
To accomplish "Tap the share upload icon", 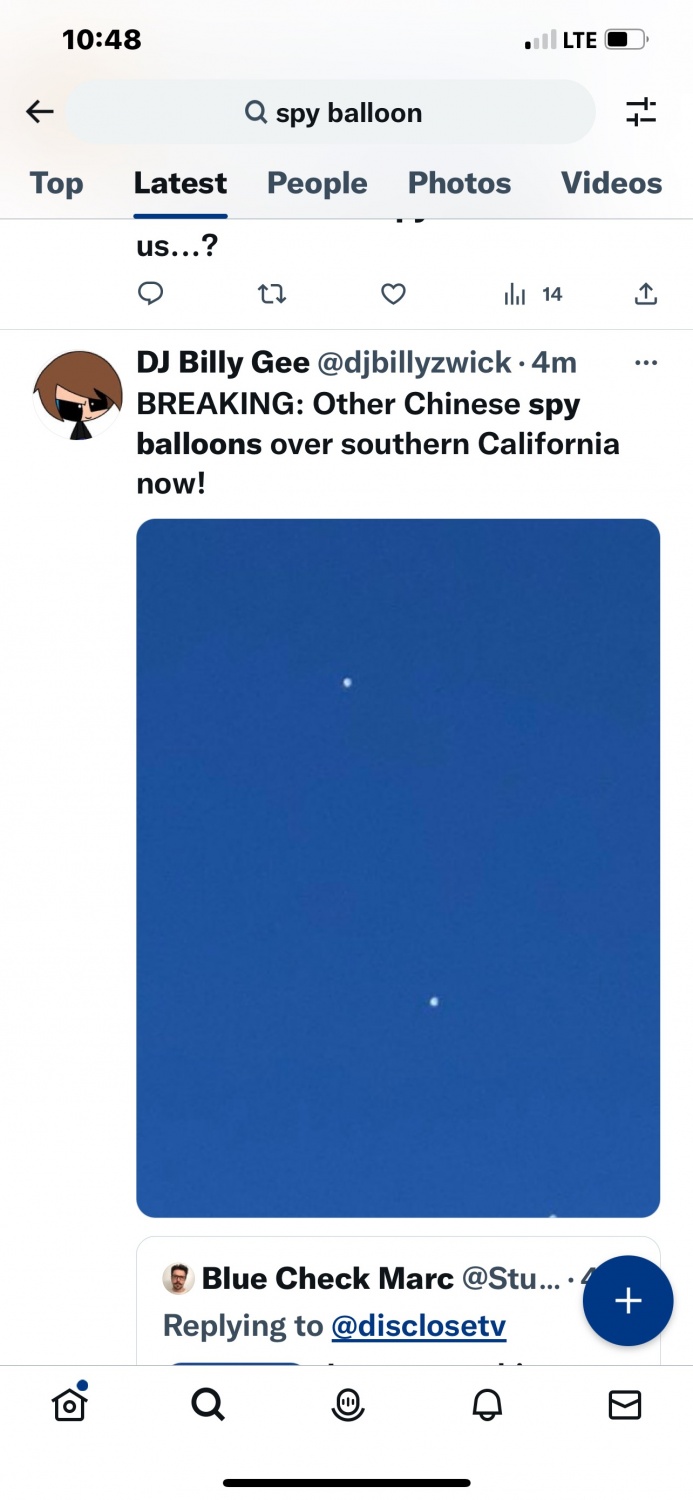I will (x=646, y=294).
